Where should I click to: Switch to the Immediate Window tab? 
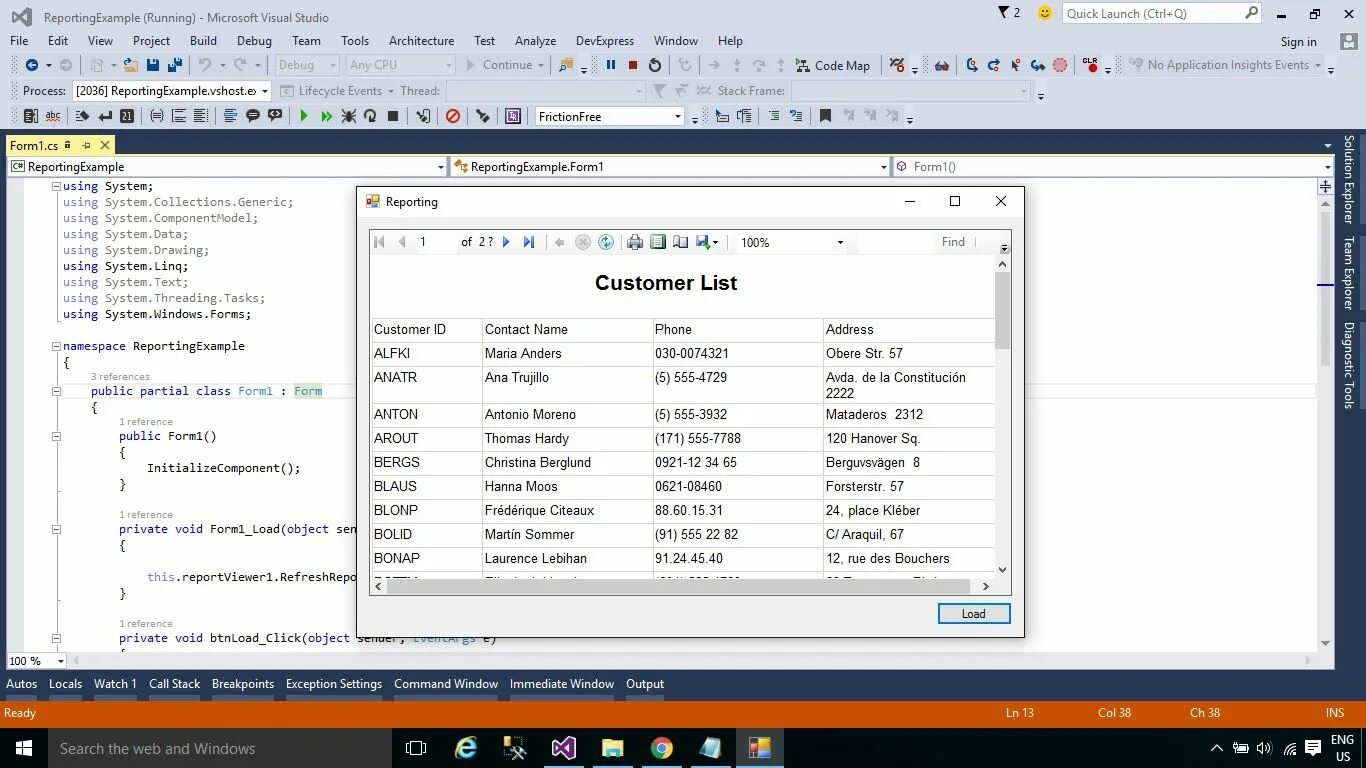562,684
